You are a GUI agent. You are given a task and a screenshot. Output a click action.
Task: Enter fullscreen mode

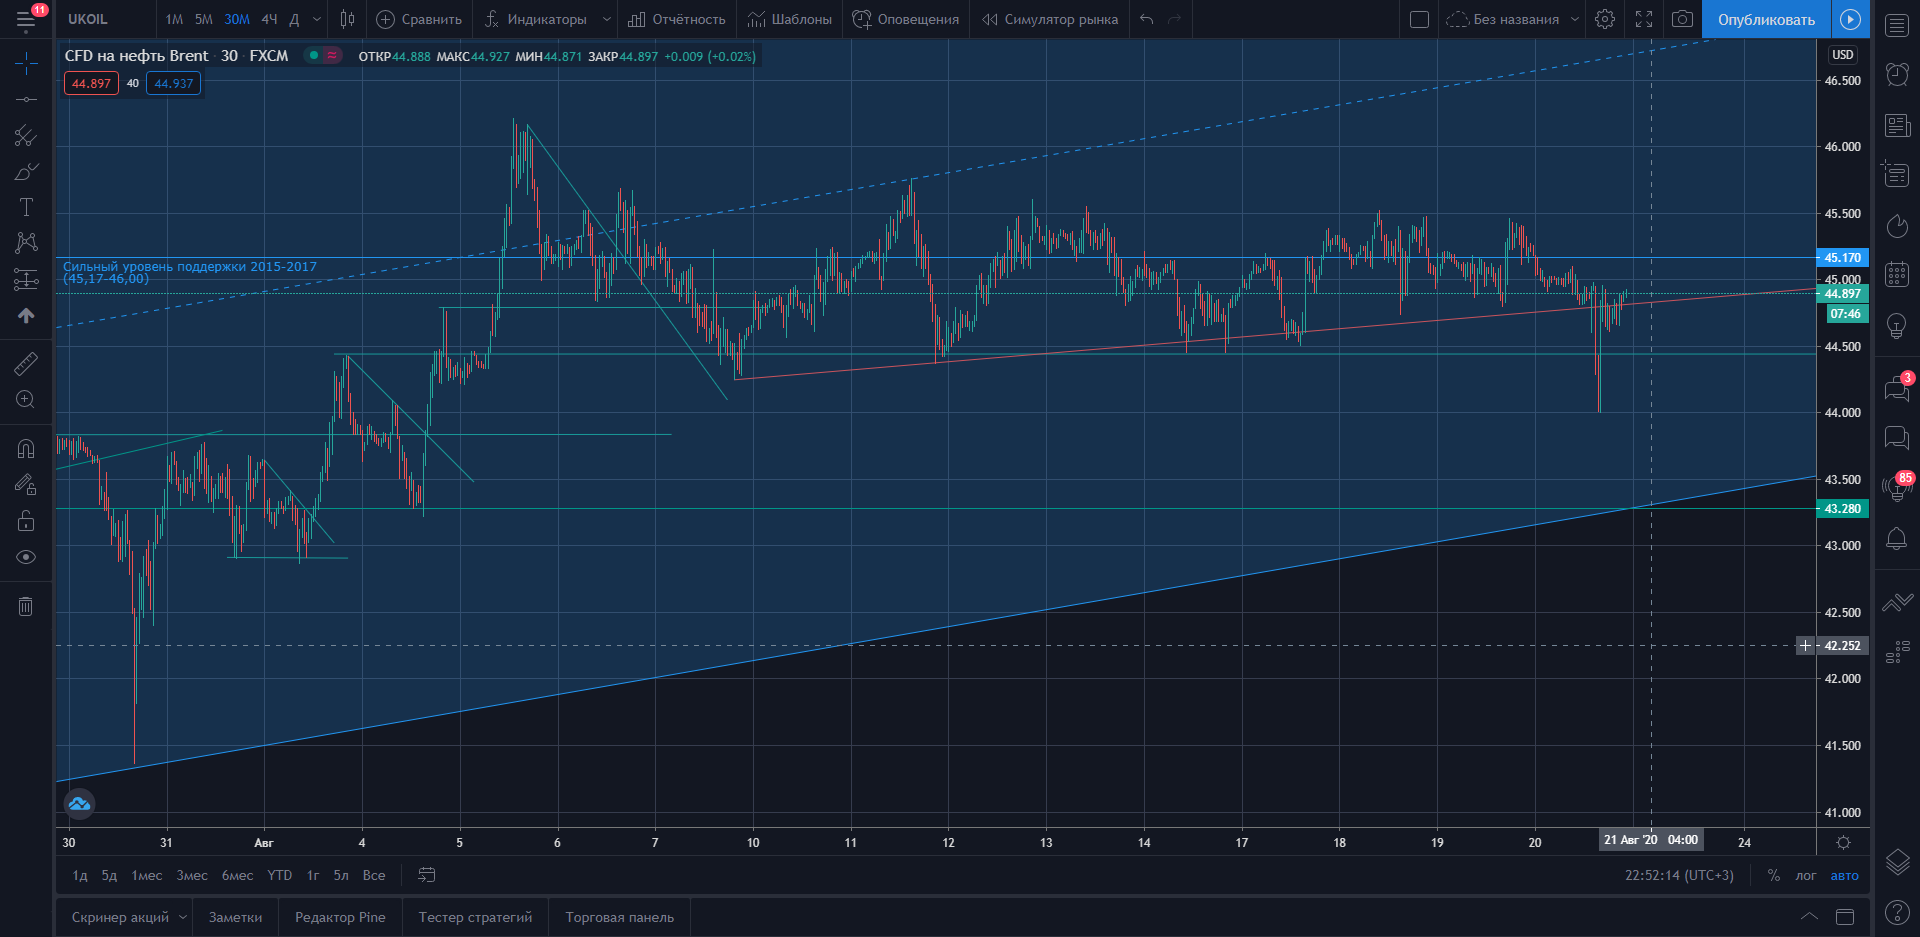pos(1644,19)
